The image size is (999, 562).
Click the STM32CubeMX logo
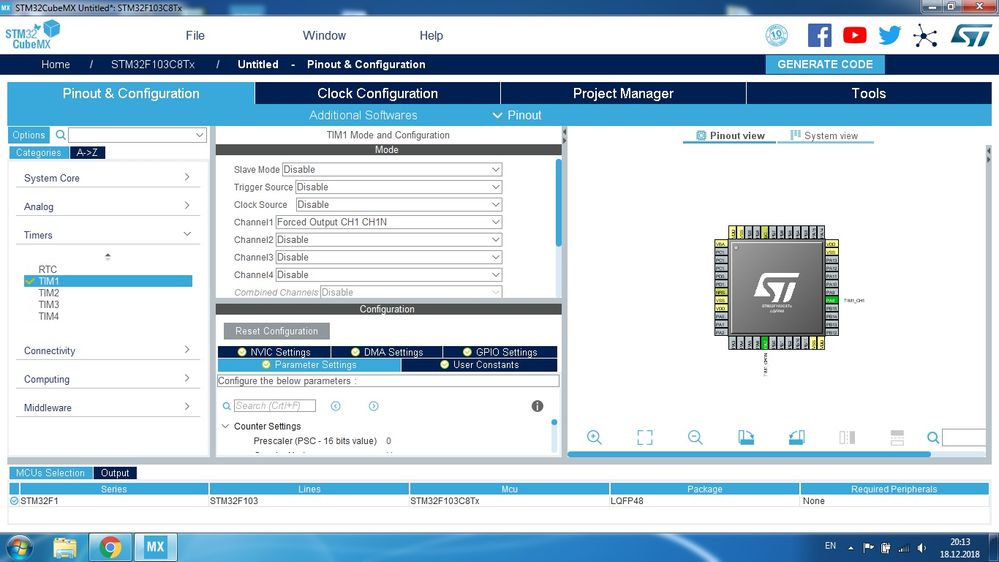pyautogui.click(x=32, y=35)
